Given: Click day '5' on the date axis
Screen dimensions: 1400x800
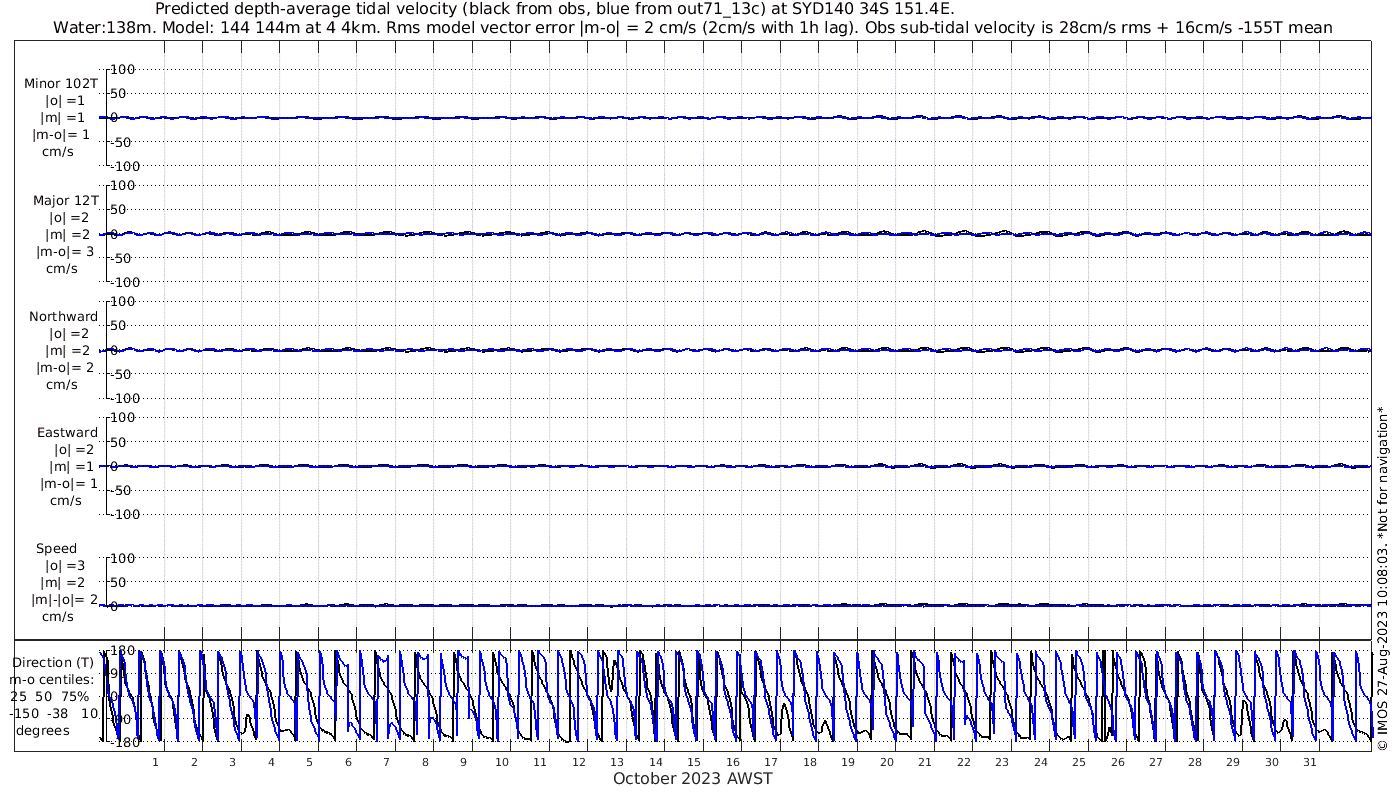Looking at the screenshot, I should pos(309,762).
